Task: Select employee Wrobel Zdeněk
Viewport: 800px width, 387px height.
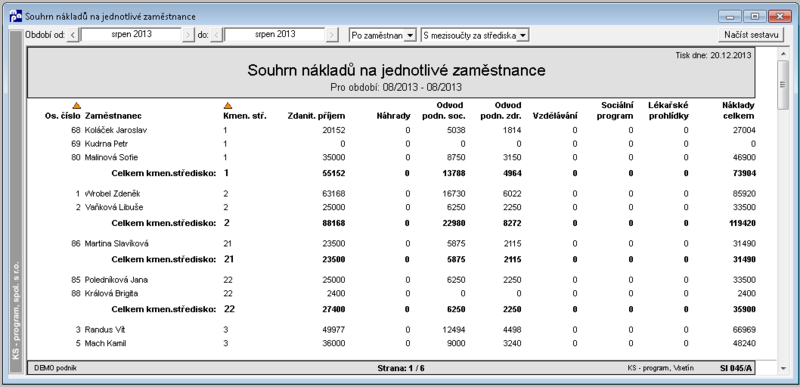Action: click(112, 194)
